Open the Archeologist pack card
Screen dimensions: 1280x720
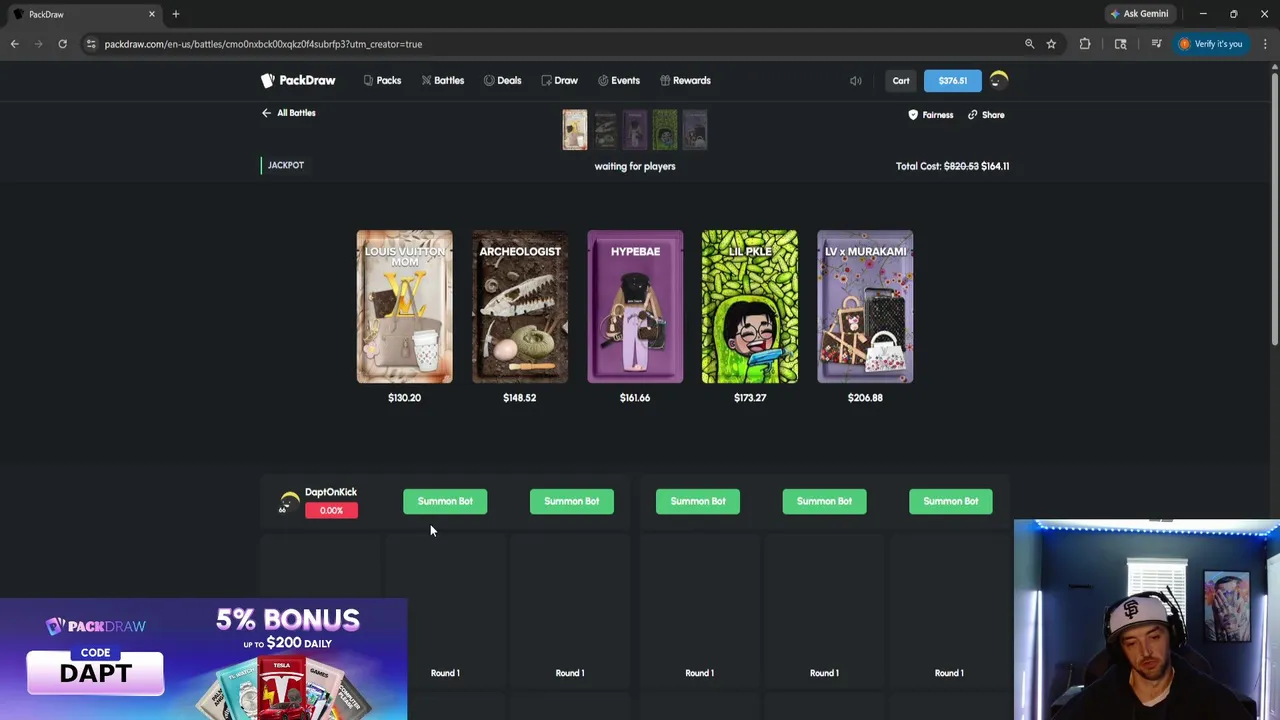520,307
